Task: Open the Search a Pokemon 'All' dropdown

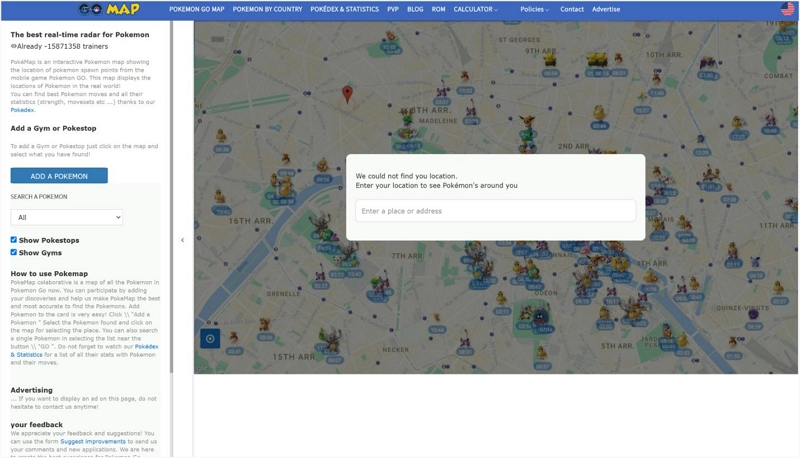Action: tap(66, 217)
